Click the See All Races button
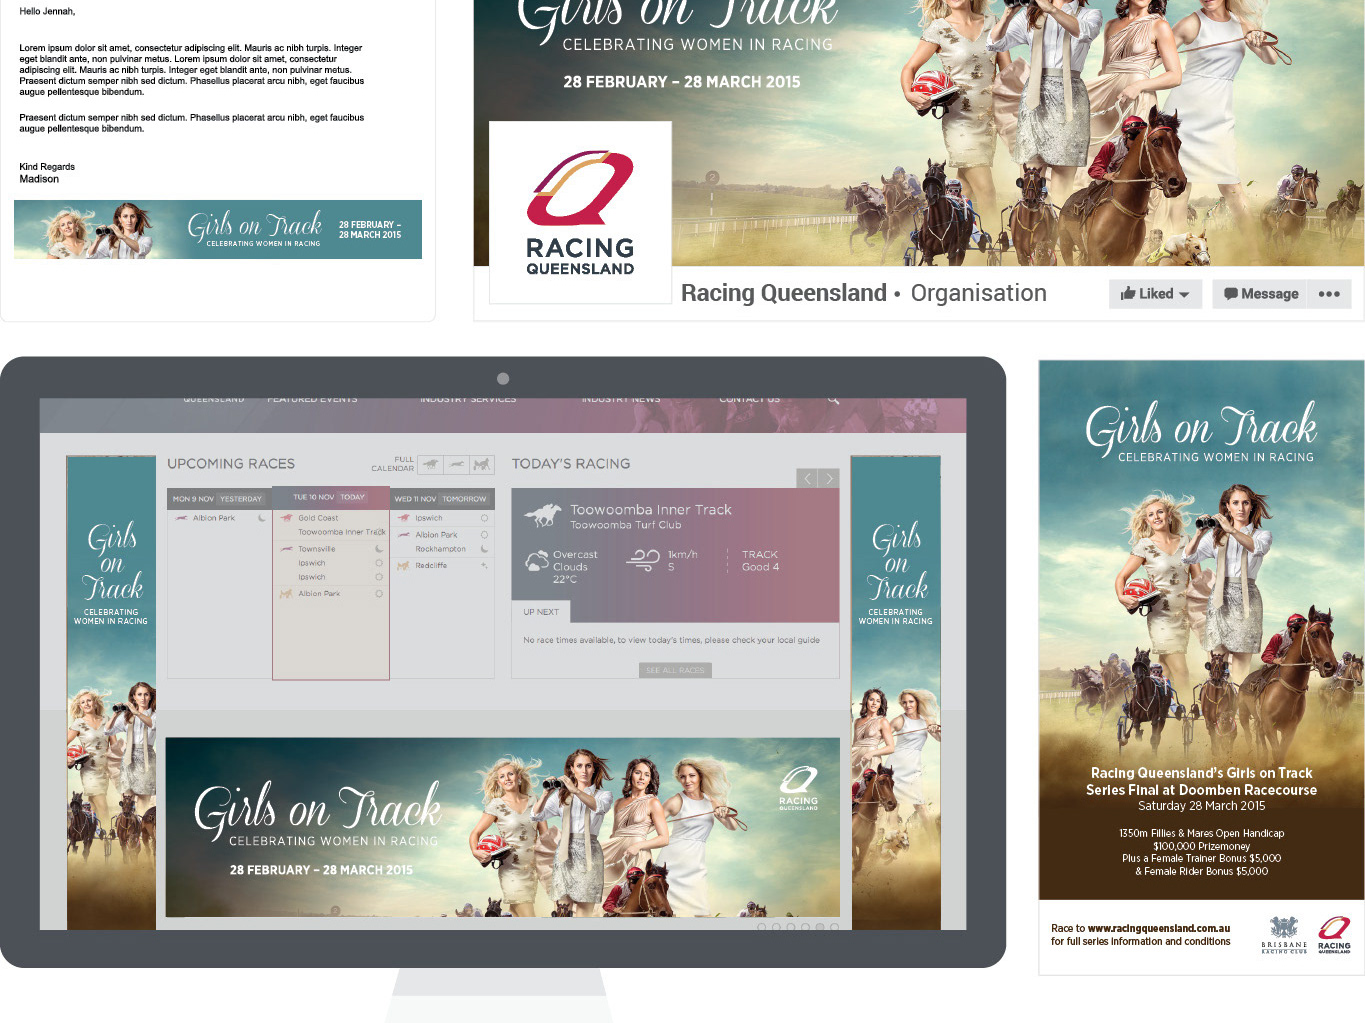Image resolution: width=1365 pixels, height=1023 pixels. pos(675,670)
